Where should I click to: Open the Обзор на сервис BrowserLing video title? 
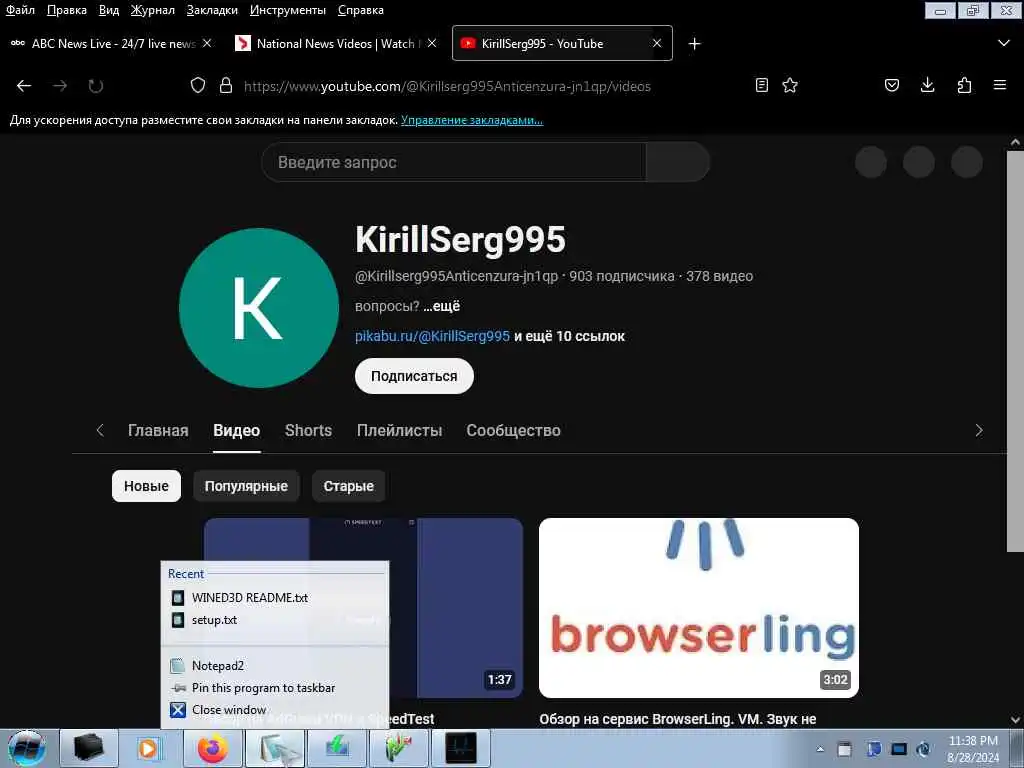tap(678, 719)
